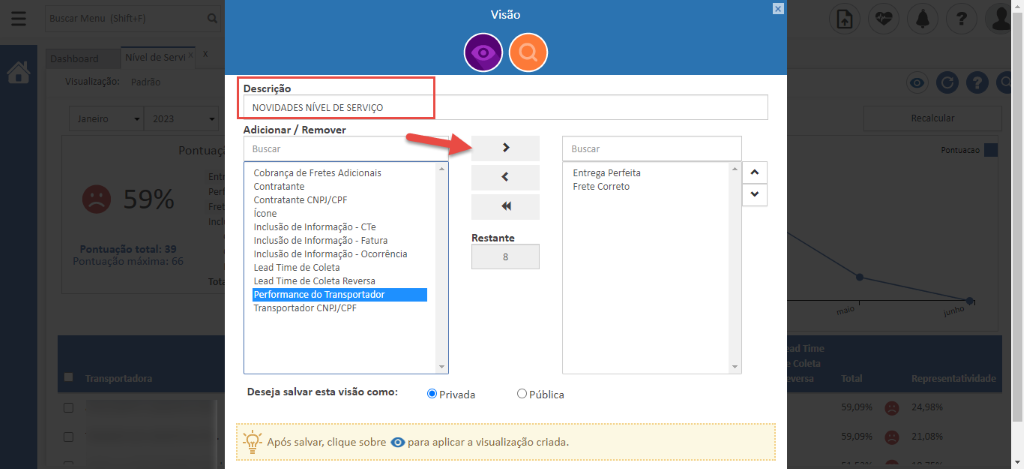Click the home icon in sidebar

18,73
